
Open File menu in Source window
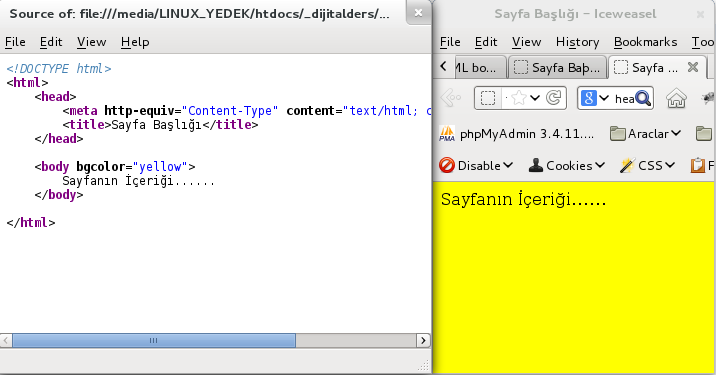pos(15,42)
